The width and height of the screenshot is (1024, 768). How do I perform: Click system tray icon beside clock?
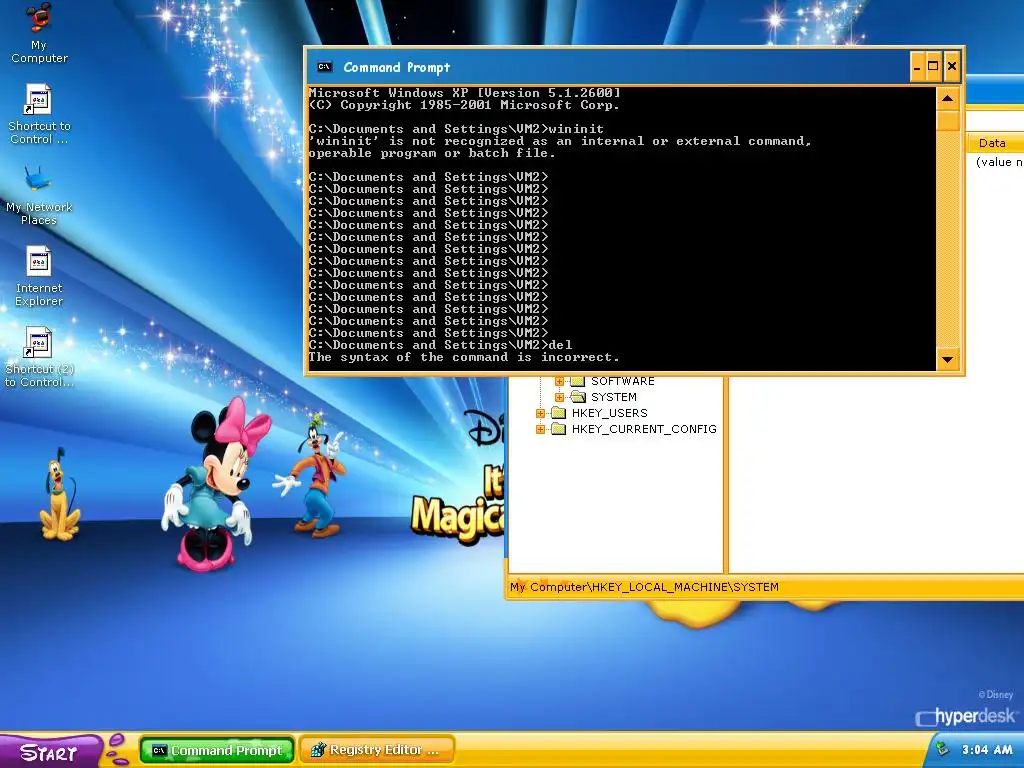pos(942,749)
